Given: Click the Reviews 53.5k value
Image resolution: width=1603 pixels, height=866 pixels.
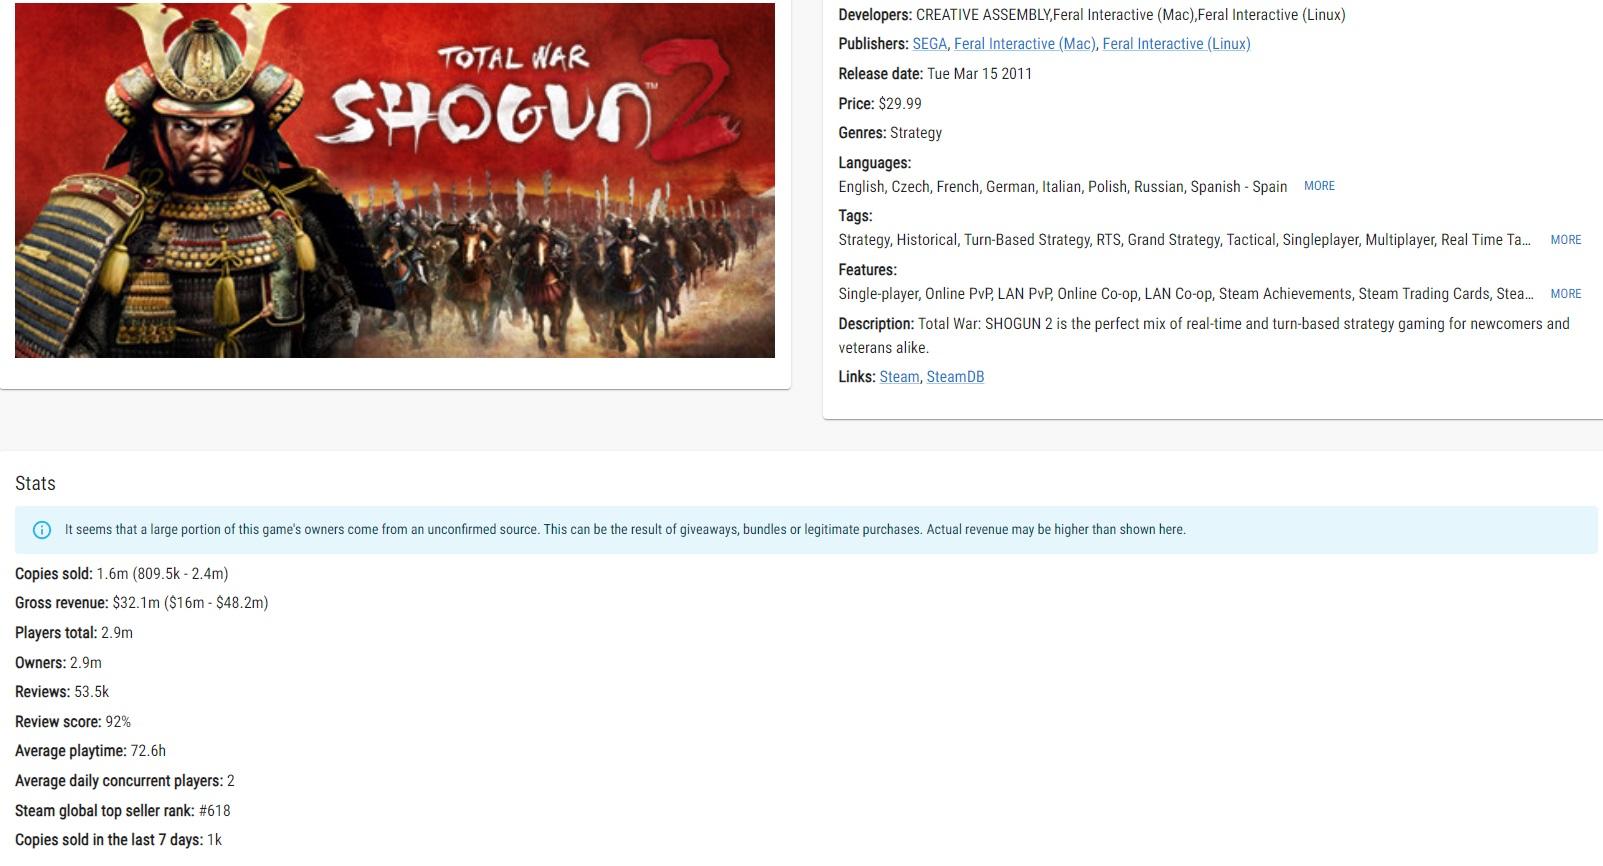Looking at the screenshot, I should click(91, 692).
